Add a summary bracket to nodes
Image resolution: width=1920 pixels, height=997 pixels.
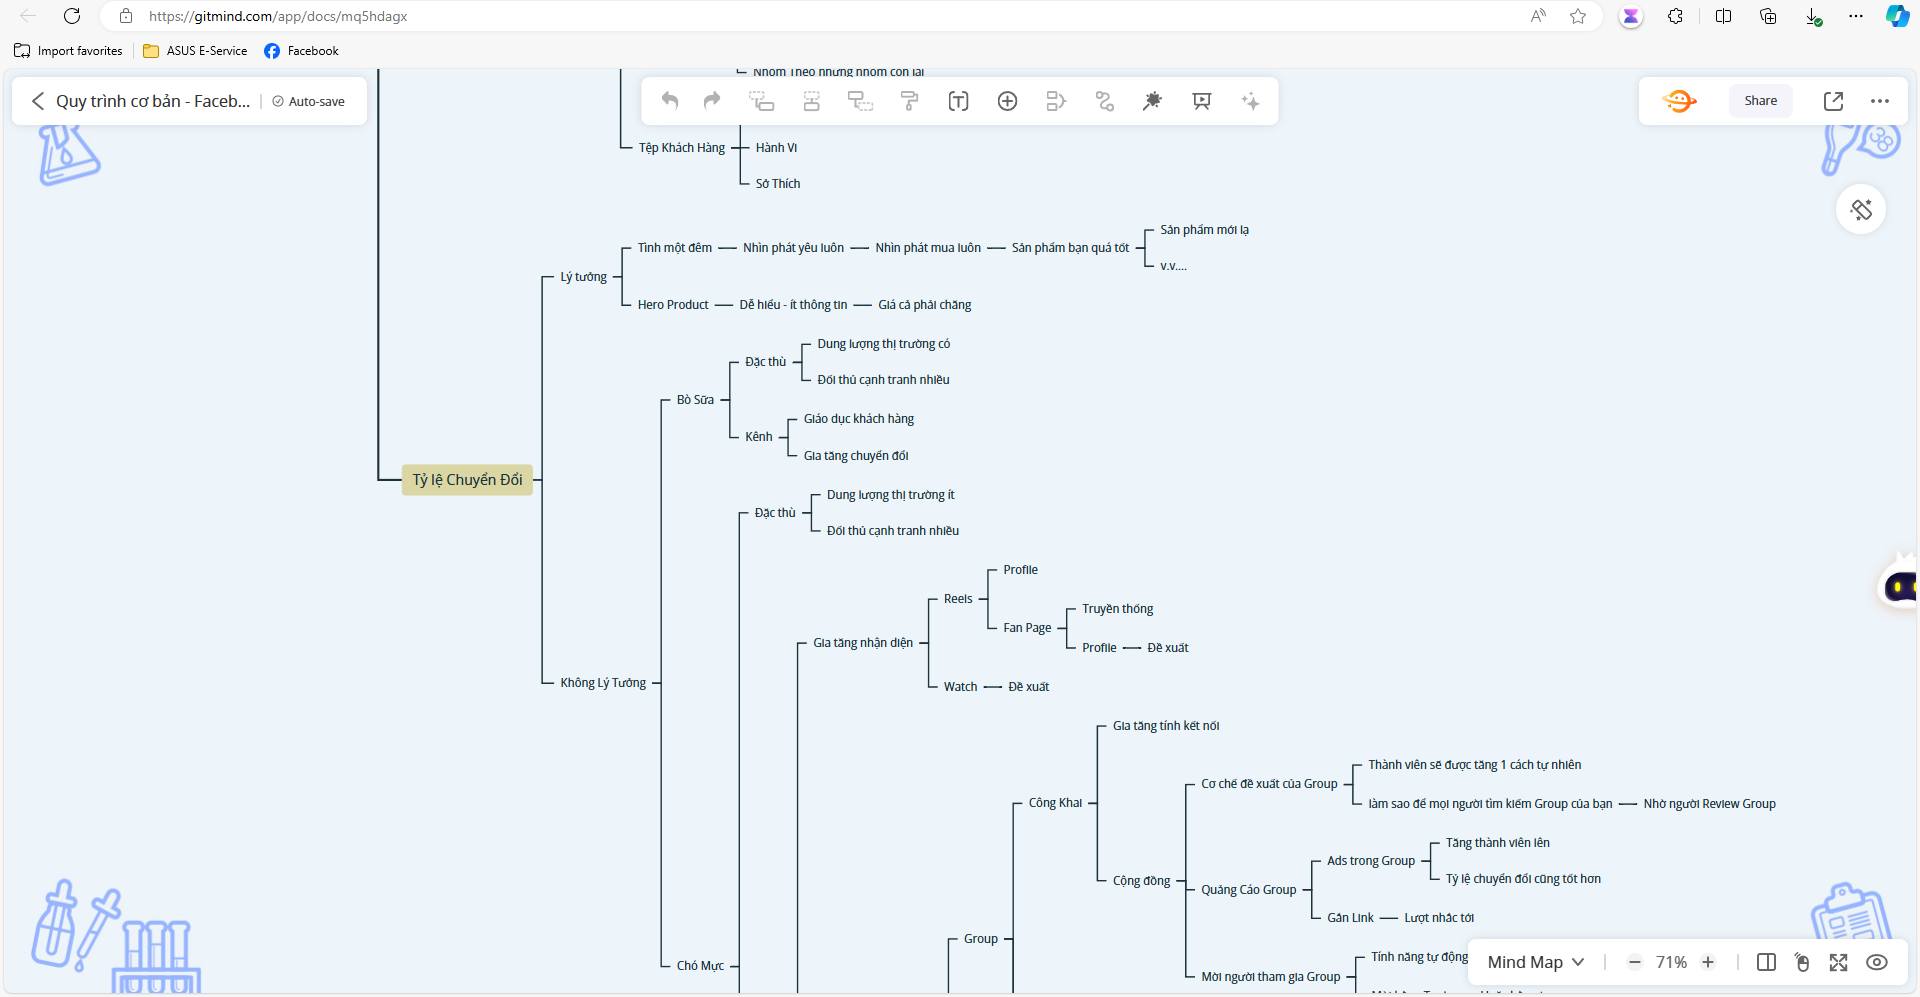click(x=1056, y=101)
